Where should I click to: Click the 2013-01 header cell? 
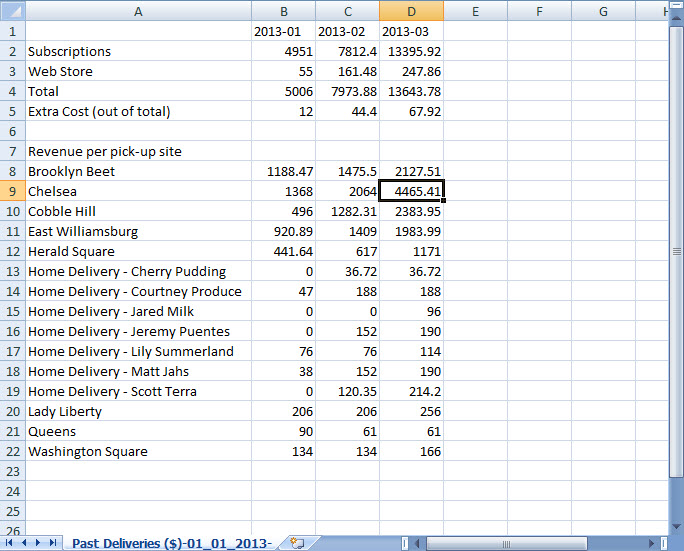(284, 31)
